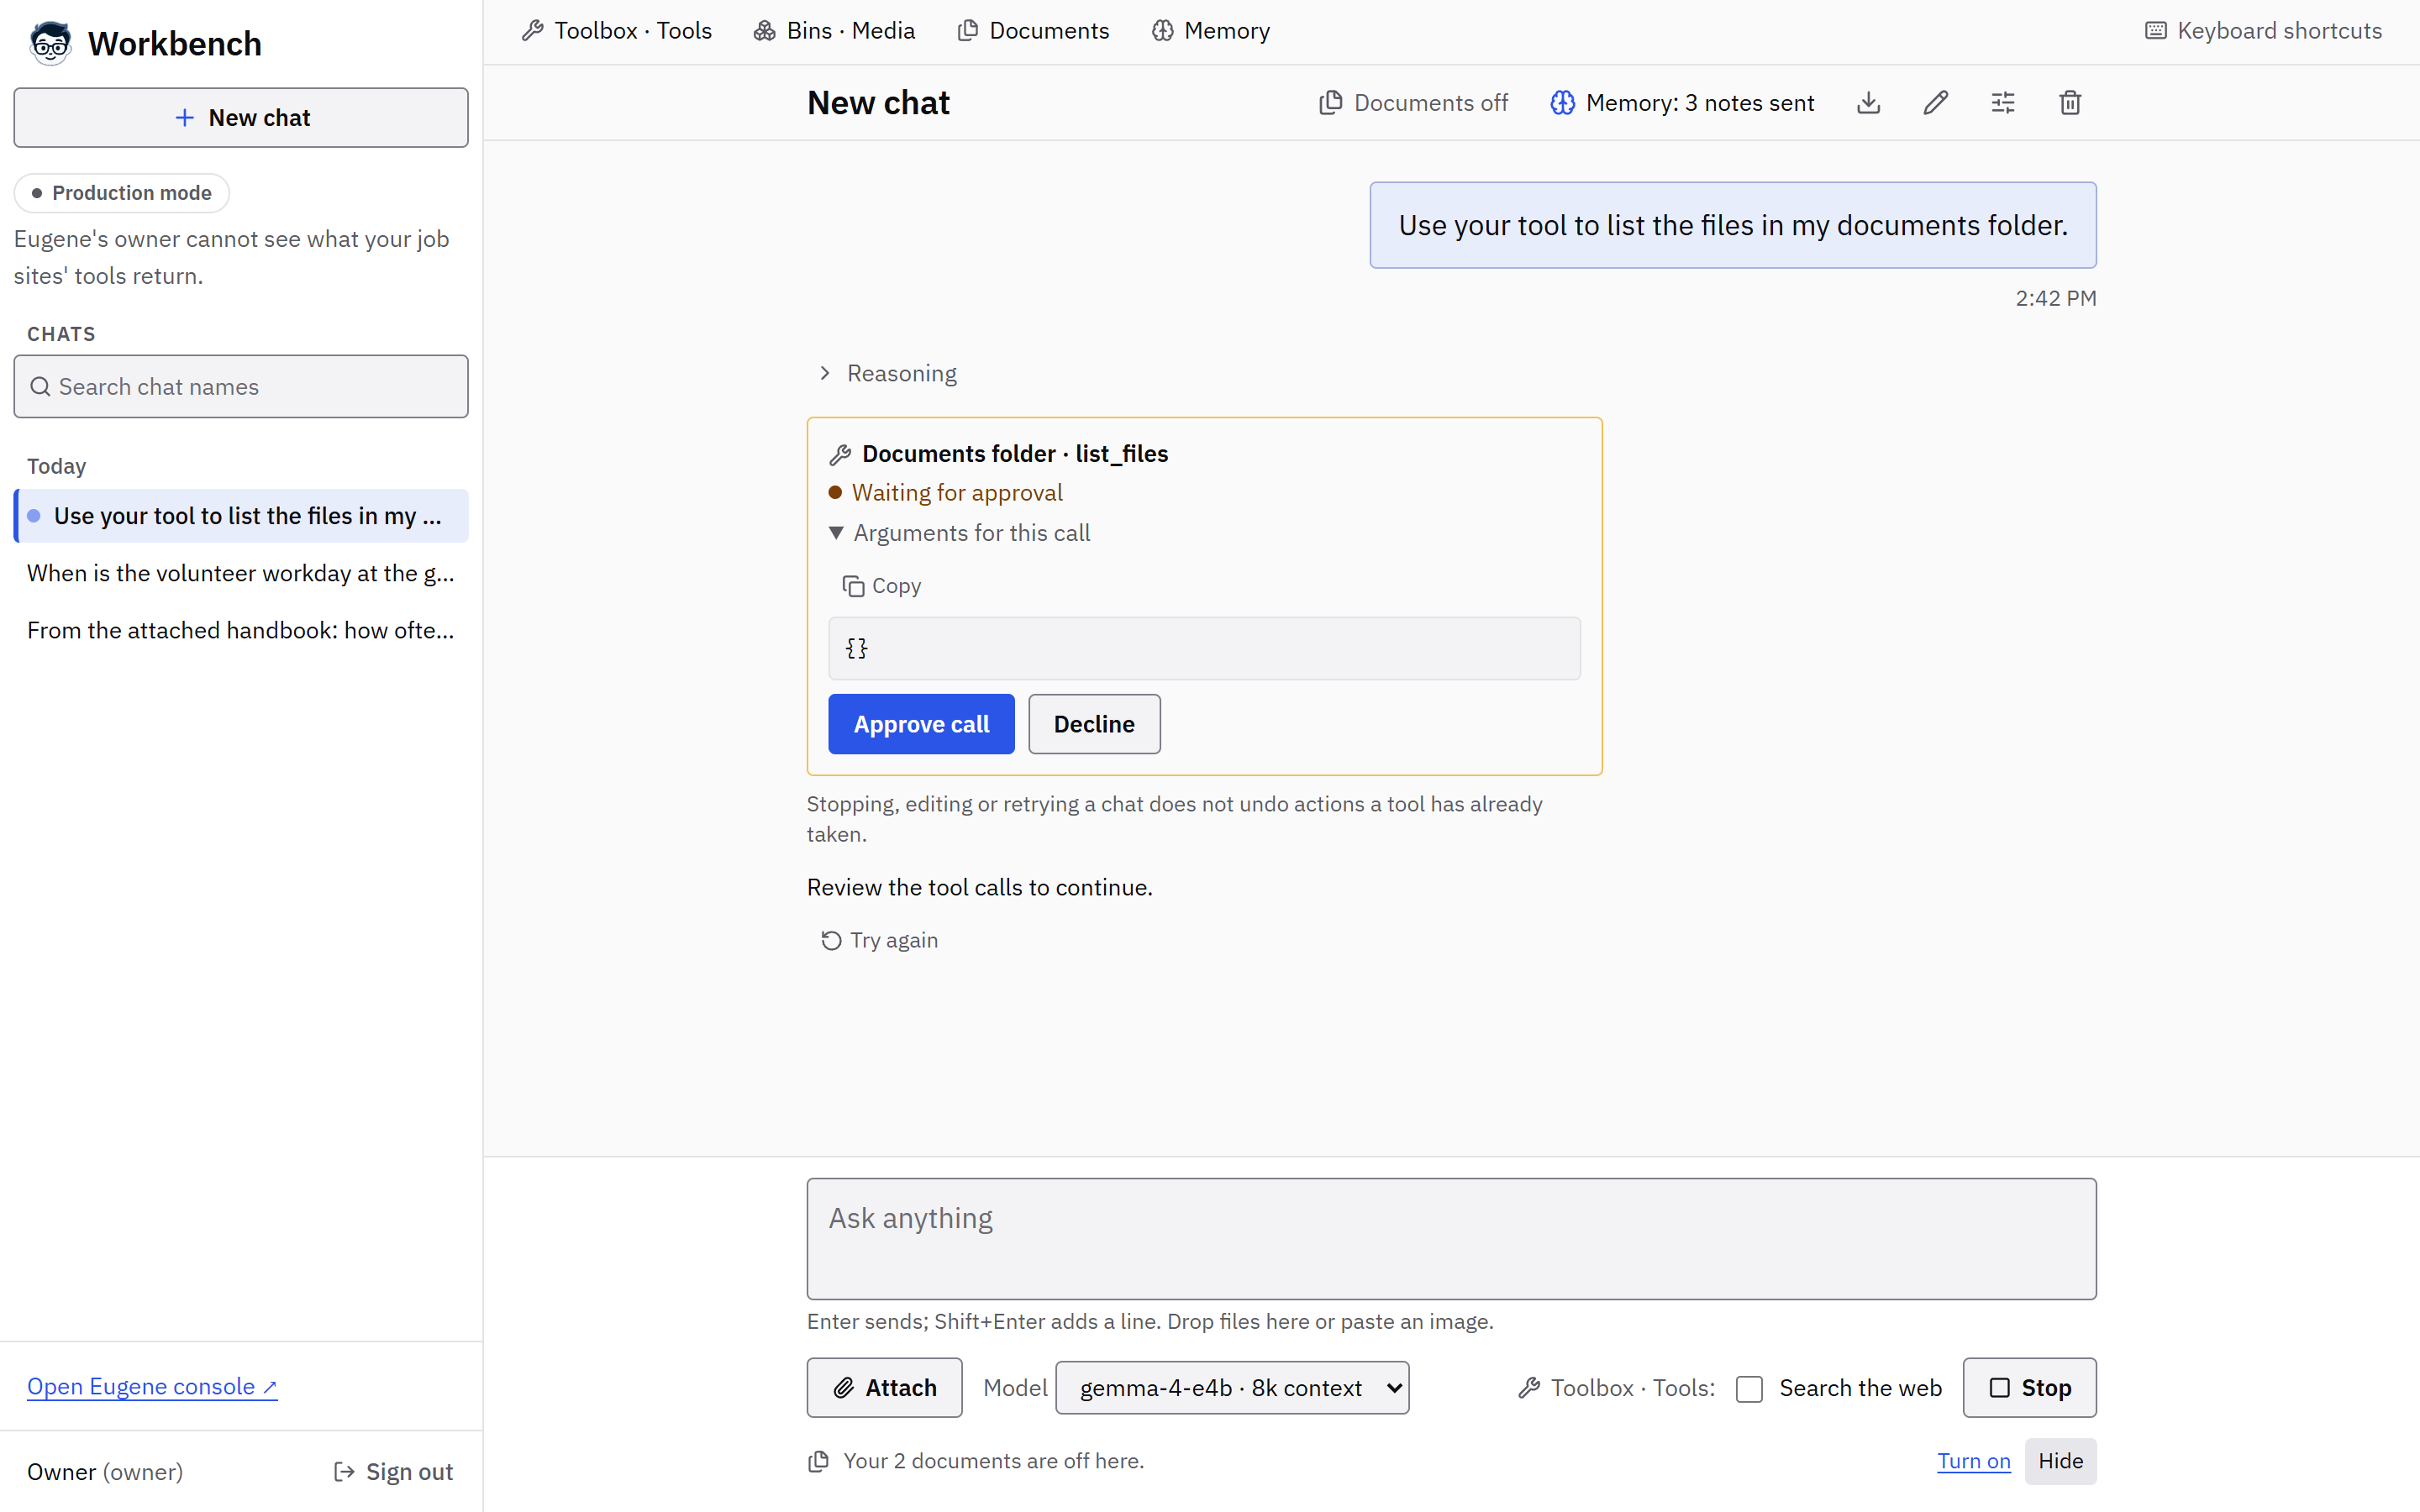Click the Attach button

[x=884, y=1388]
